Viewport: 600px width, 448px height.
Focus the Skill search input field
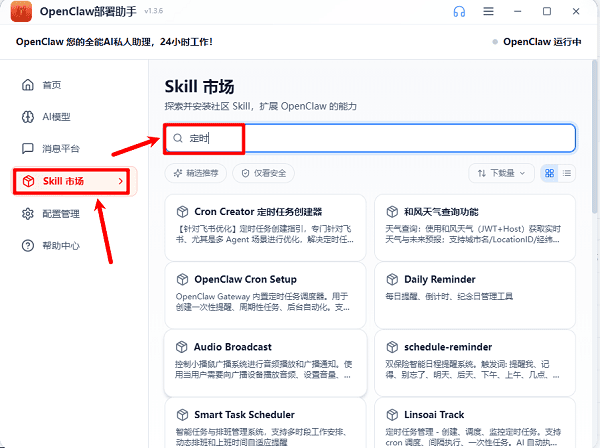coord(370,138)
